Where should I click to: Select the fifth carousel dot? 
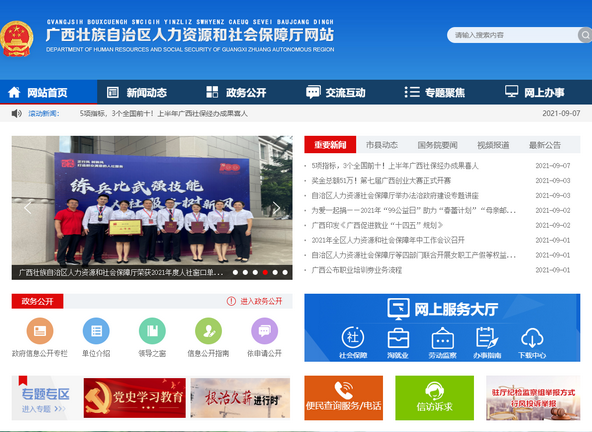[275, 272]
